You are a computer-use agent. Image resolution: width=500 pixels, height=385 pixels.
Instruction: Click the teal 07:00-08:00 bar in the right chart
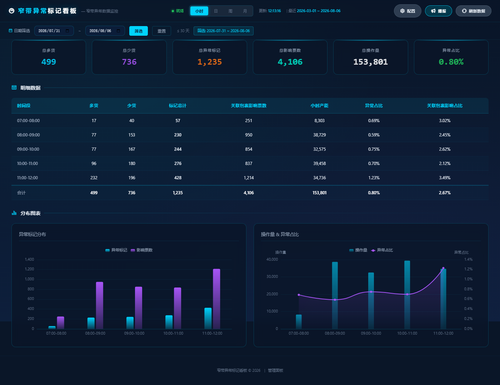(299, 322)
